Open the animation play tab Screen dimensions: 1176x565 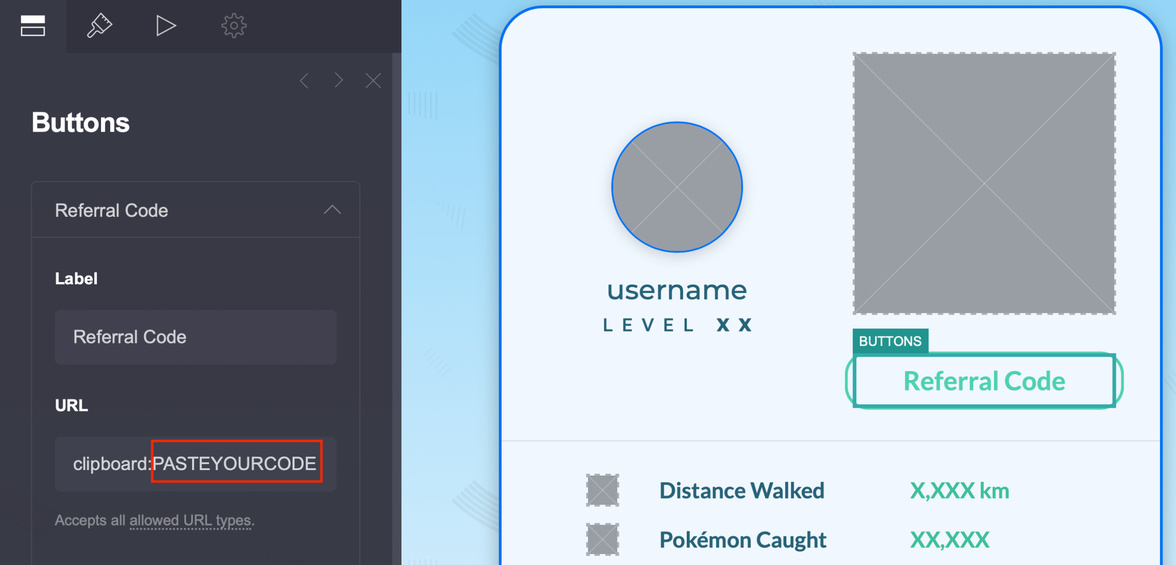tap(166, 26)
